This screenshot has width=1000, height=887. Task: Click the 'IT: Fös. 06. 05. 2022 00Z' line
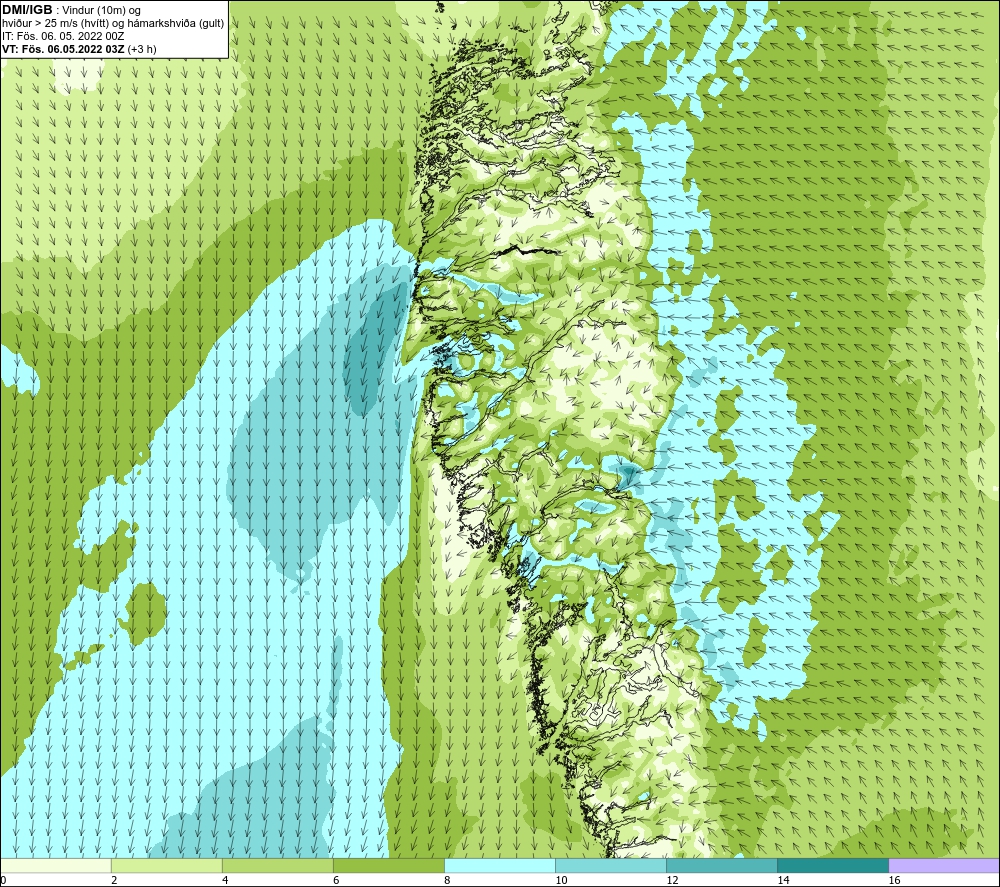[x=63, y=36]
